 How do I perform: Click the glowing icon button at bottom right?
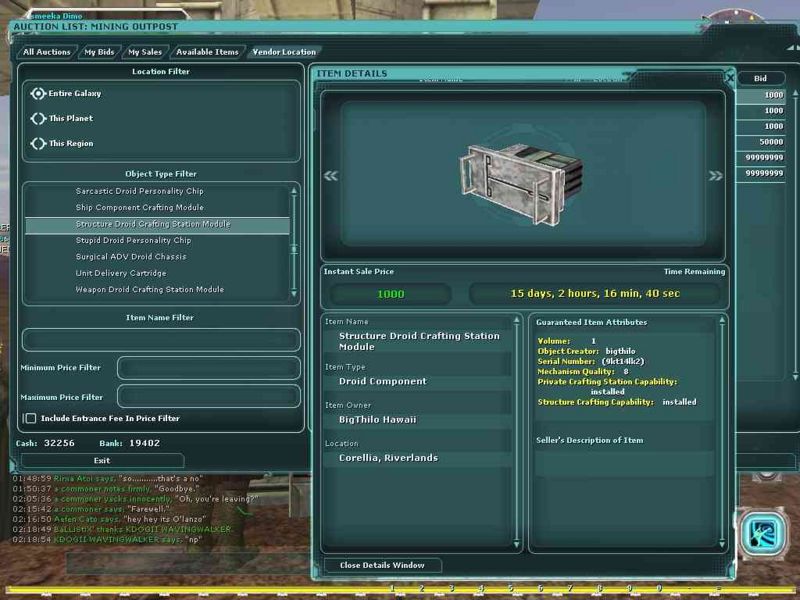pos(760,533)
